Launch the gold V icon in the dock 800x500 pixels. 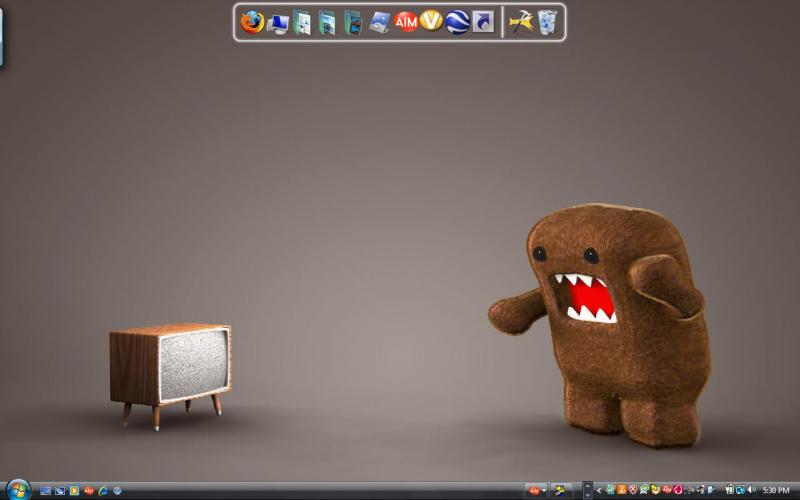[431, 21]
